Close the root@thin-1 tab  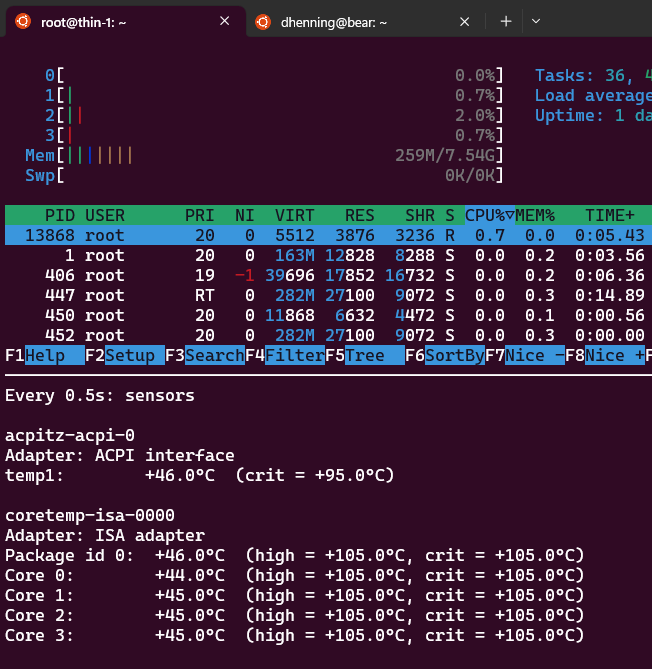coord(225,21)
